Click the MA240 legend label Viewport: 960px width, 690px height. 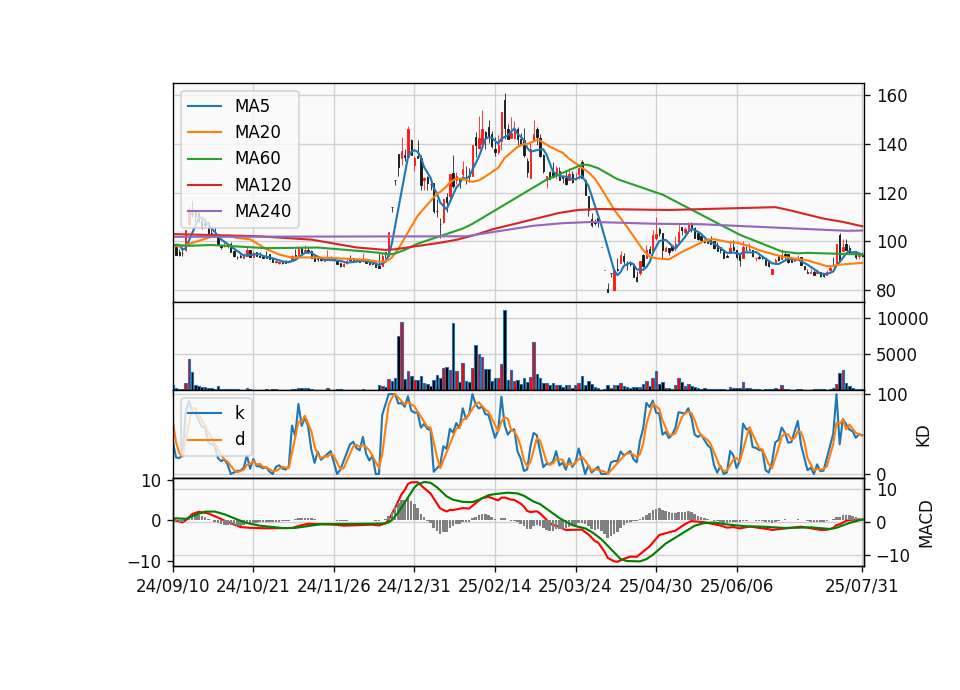click(x=263, y=211)
